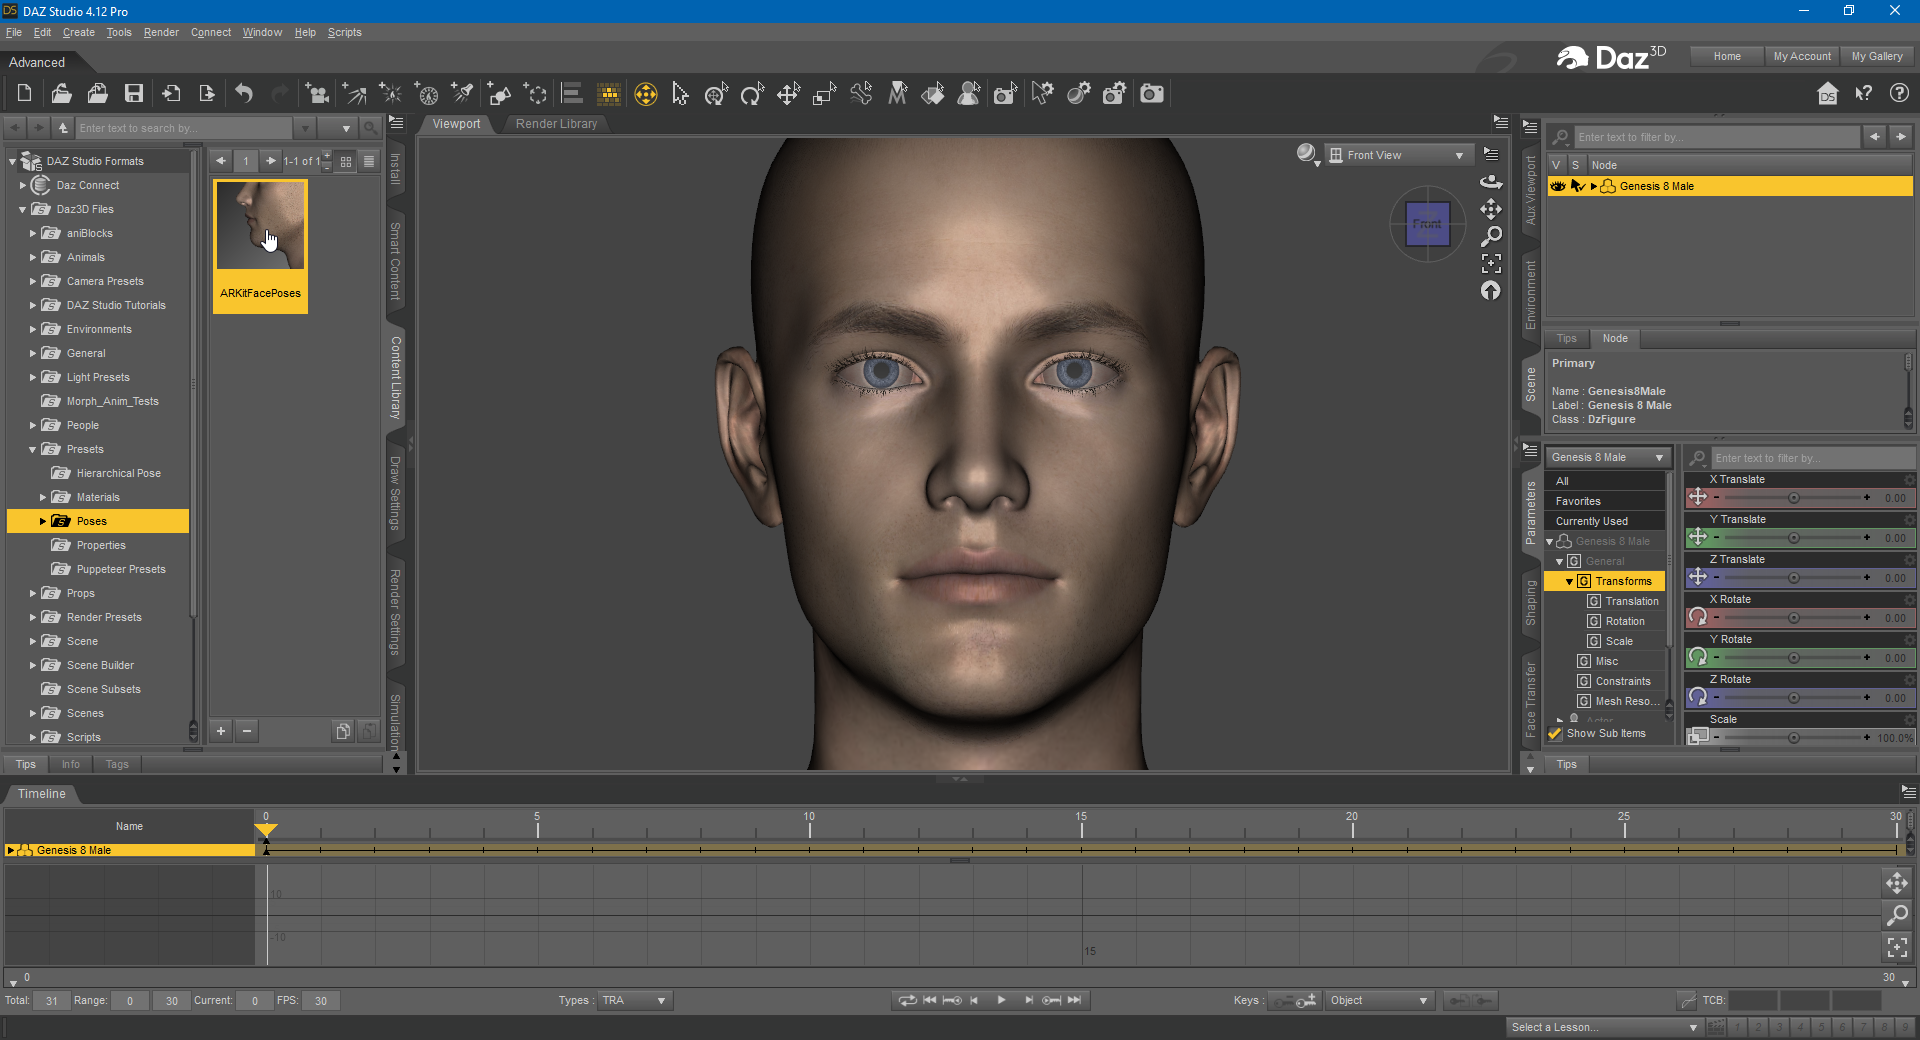Click the timeline zoom magnifier icon
1920x1040 pixels.
[1897, 914]
